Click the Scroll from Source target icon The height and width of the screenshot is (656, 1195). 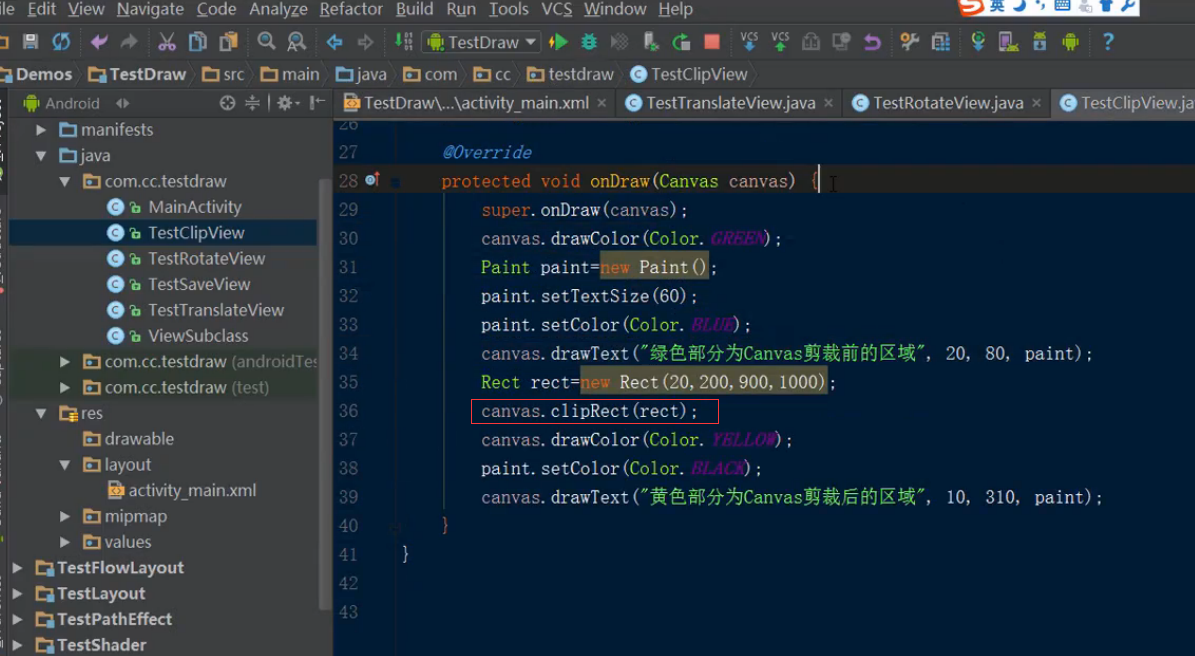[227, 103]
